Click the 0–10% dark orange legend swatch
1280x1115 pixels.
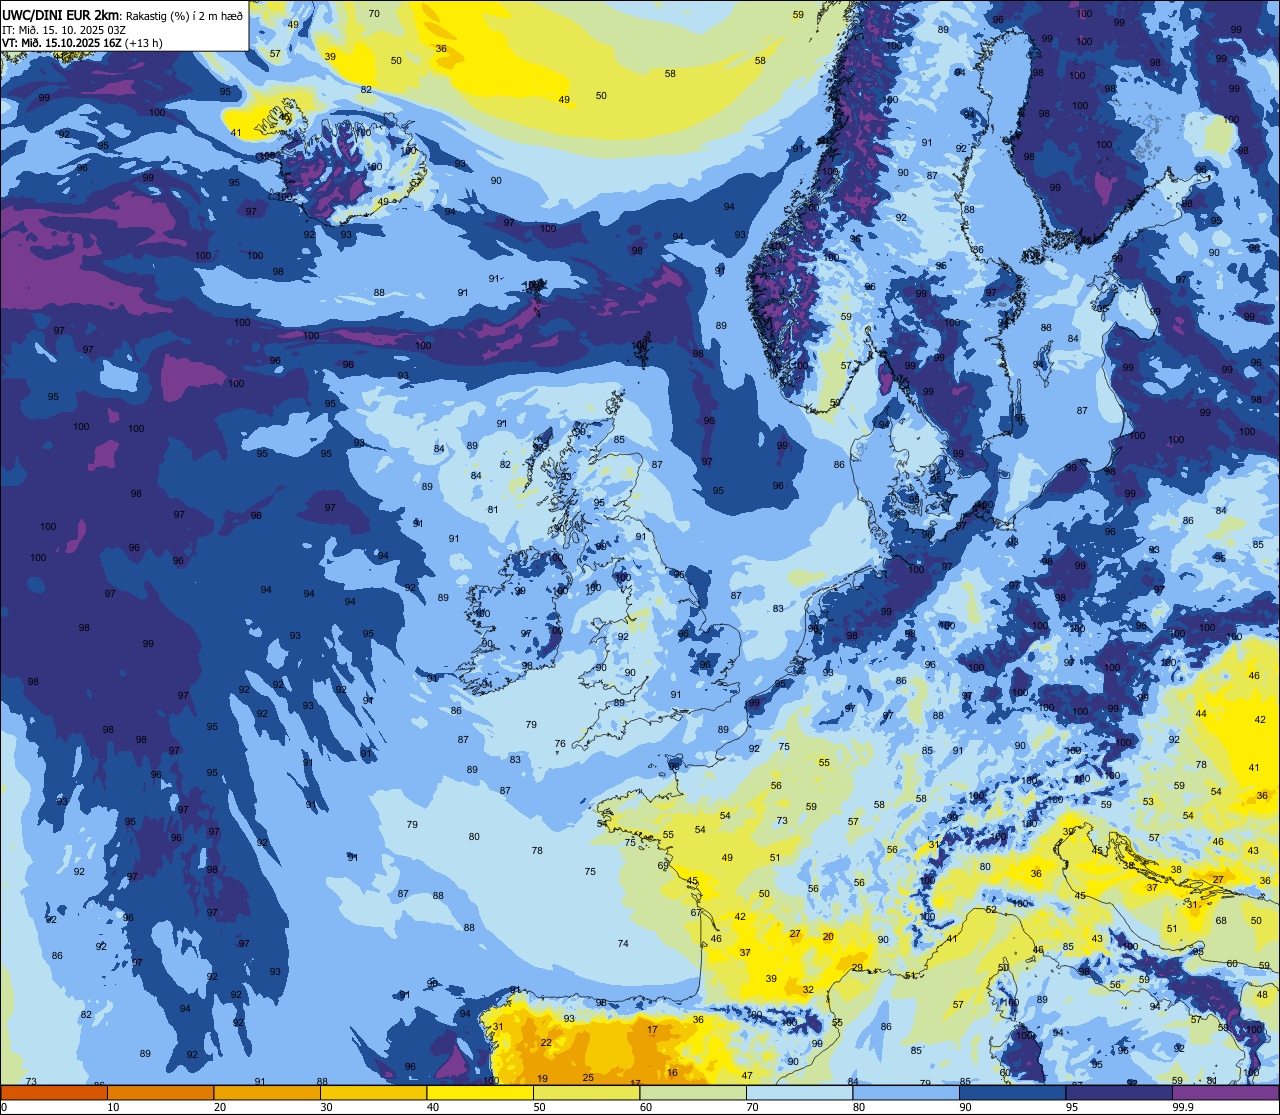[54, 1092]
